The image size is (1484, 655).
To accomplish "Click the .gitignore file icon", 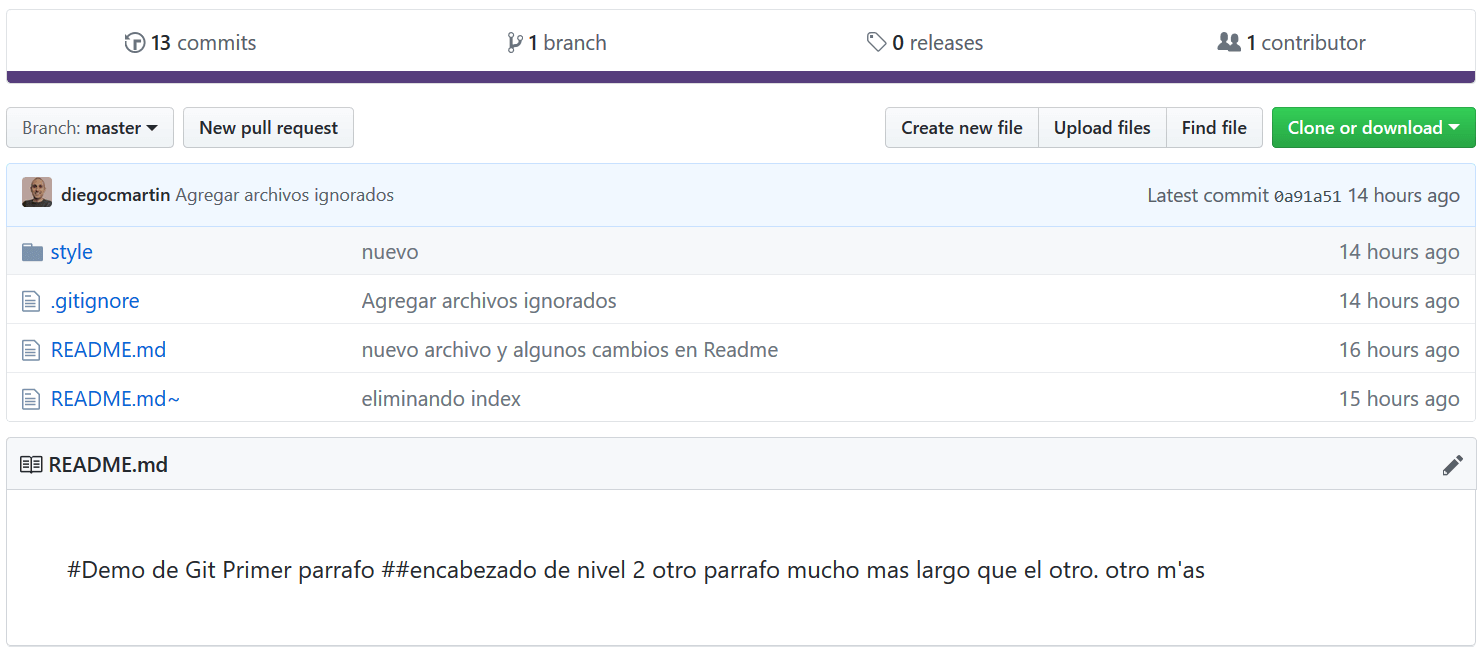I will point(29,300).
